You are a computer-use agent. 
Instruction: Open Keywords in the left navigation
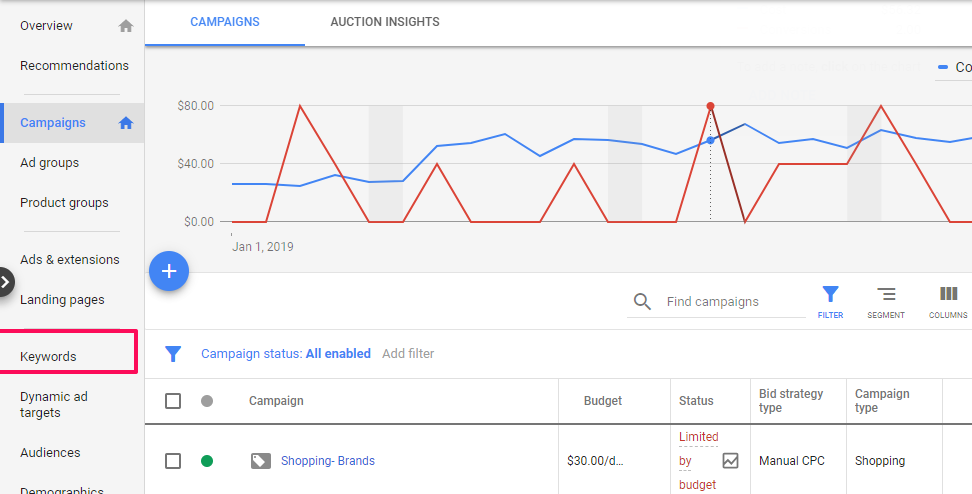coord(48,357)
